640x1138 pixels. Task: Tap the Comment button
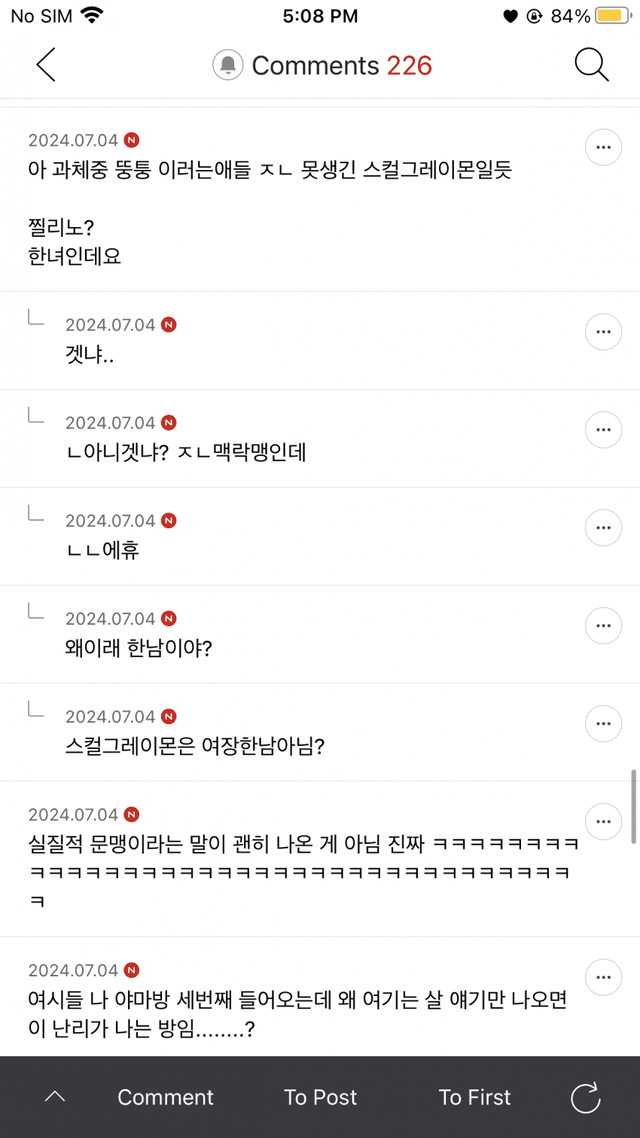coord(166,1097)
